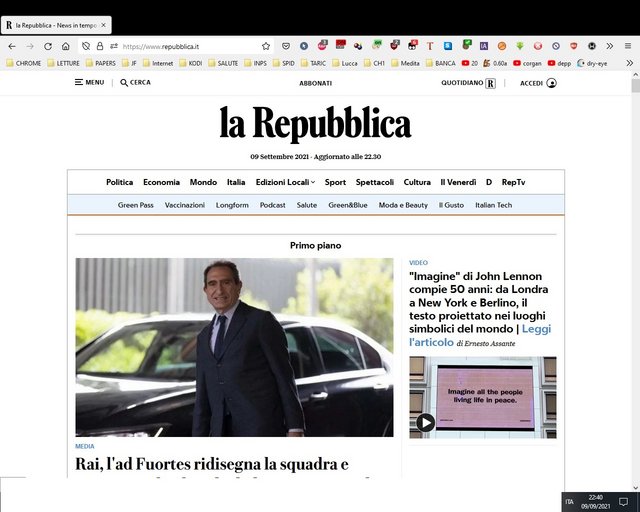Open the Firefox application menu
640x512 pixels.
point(628,46)
